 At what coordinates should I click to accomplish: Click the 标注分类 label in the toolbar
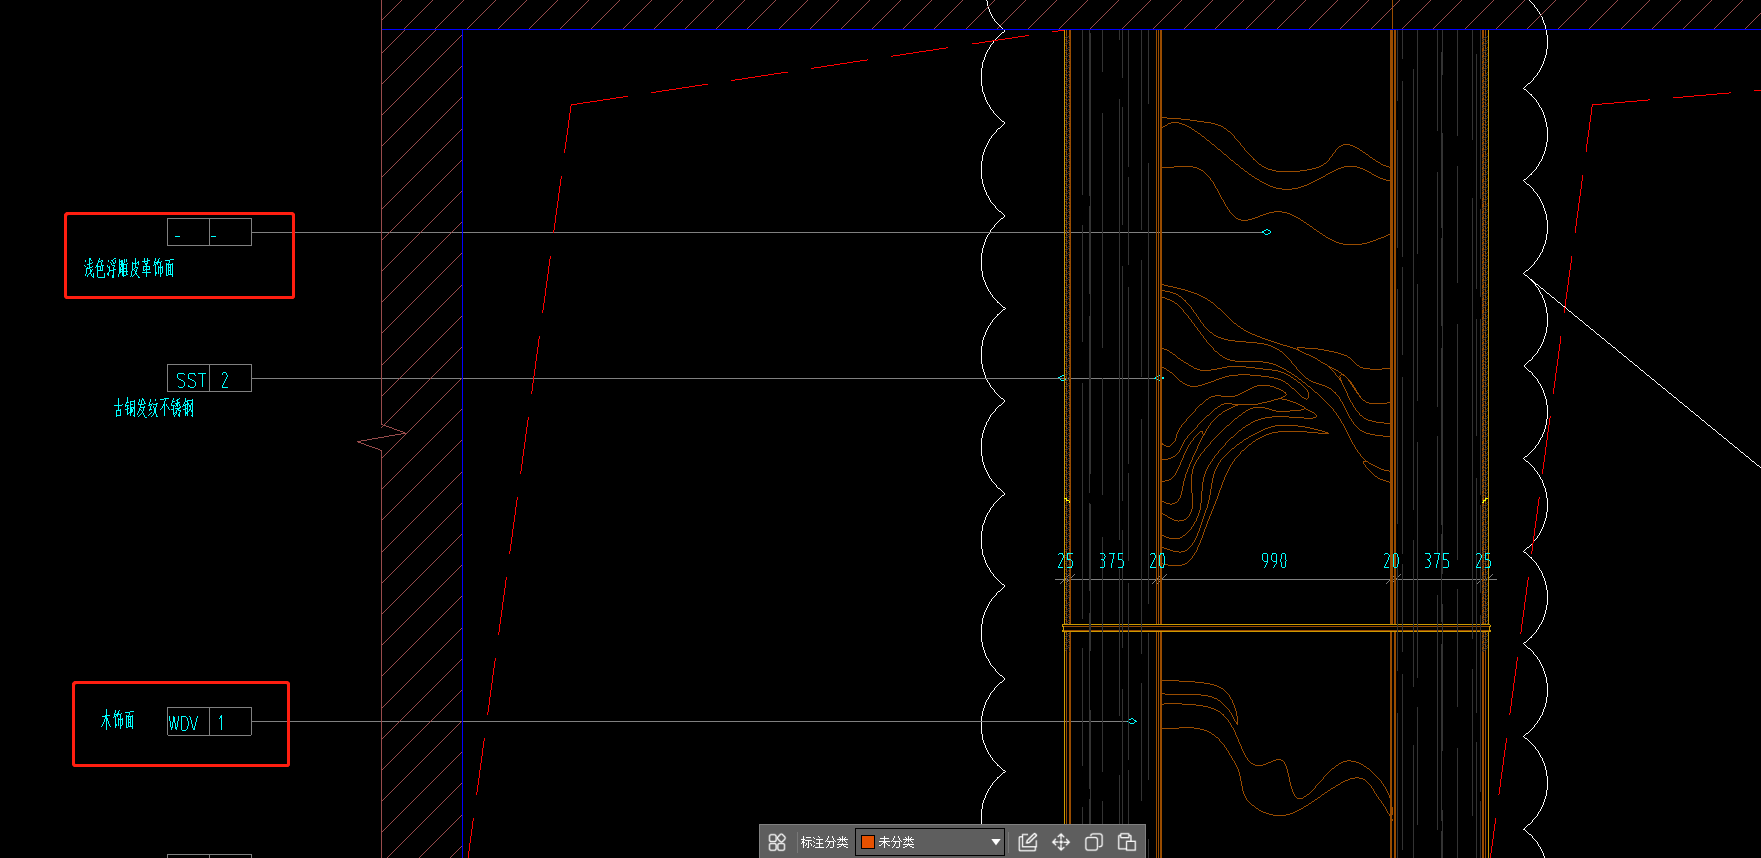[824, 842]
